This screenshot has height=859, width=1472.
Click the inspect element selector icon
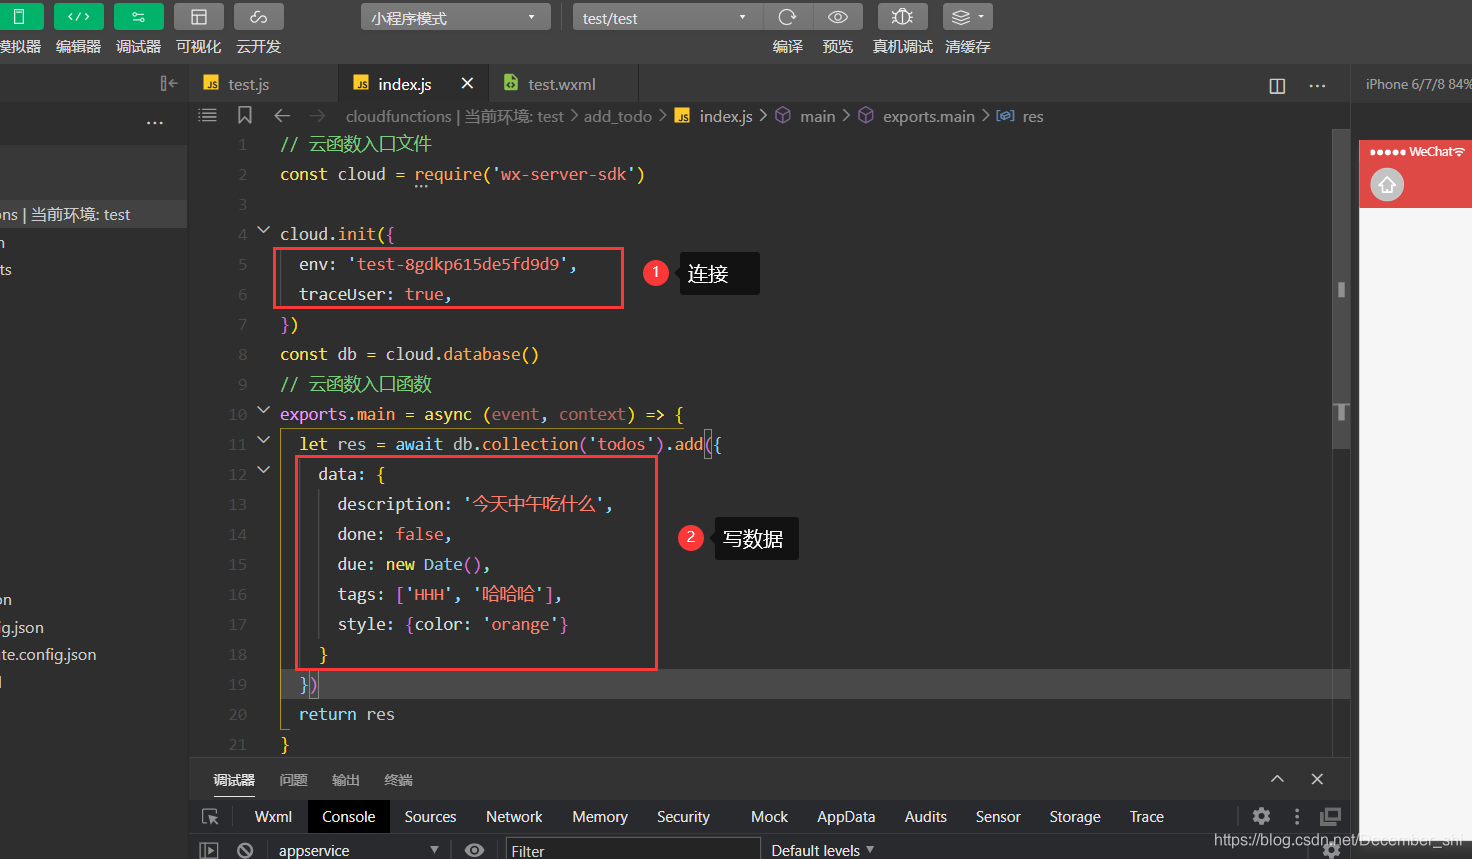[210, 817]
